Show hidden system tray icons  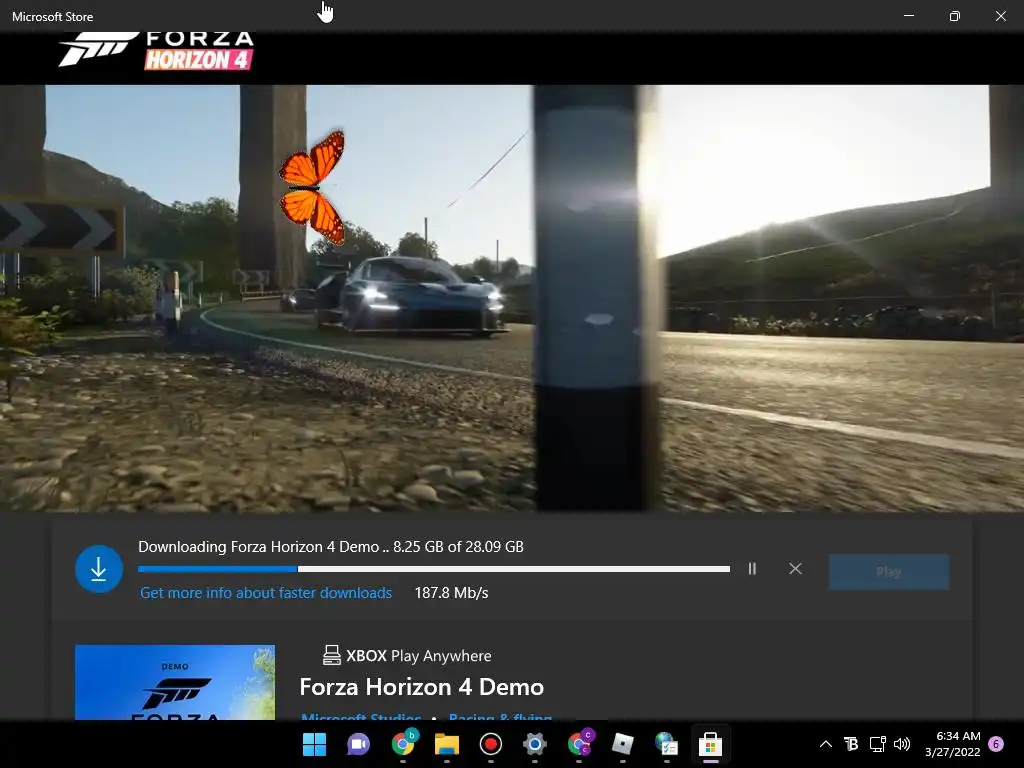(825, 744)
